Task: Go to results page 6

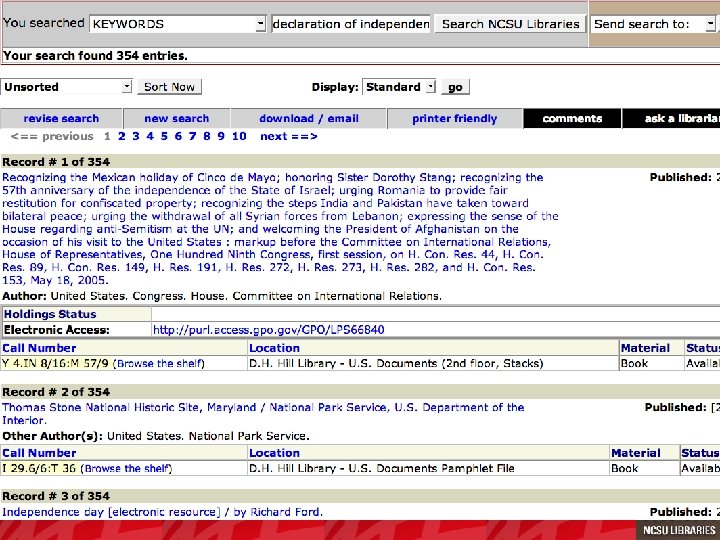Action: coord(178,136)
